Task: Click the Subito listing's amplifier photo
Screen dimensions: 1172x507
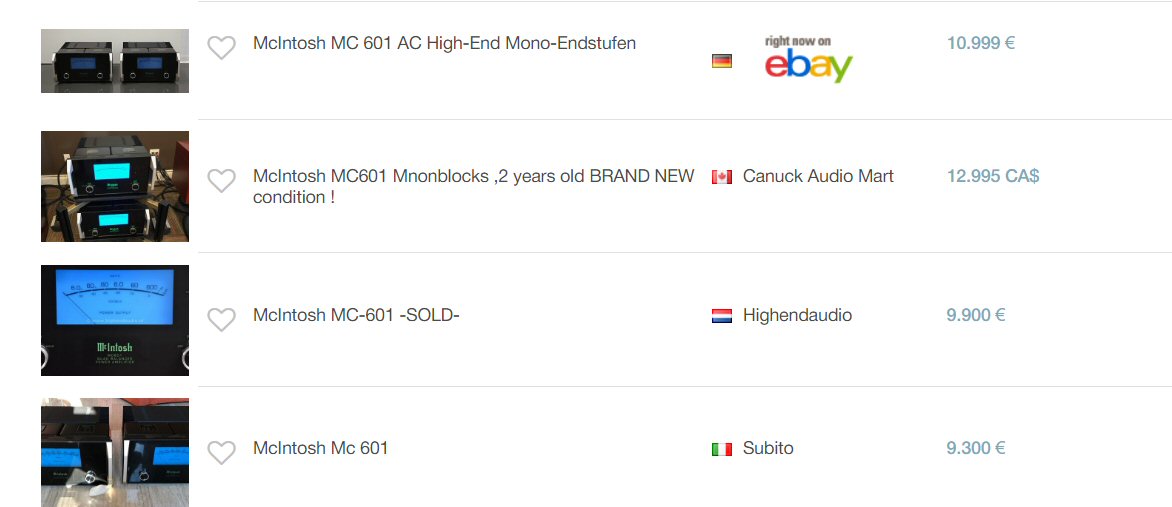Action: (x=115, y=452)
